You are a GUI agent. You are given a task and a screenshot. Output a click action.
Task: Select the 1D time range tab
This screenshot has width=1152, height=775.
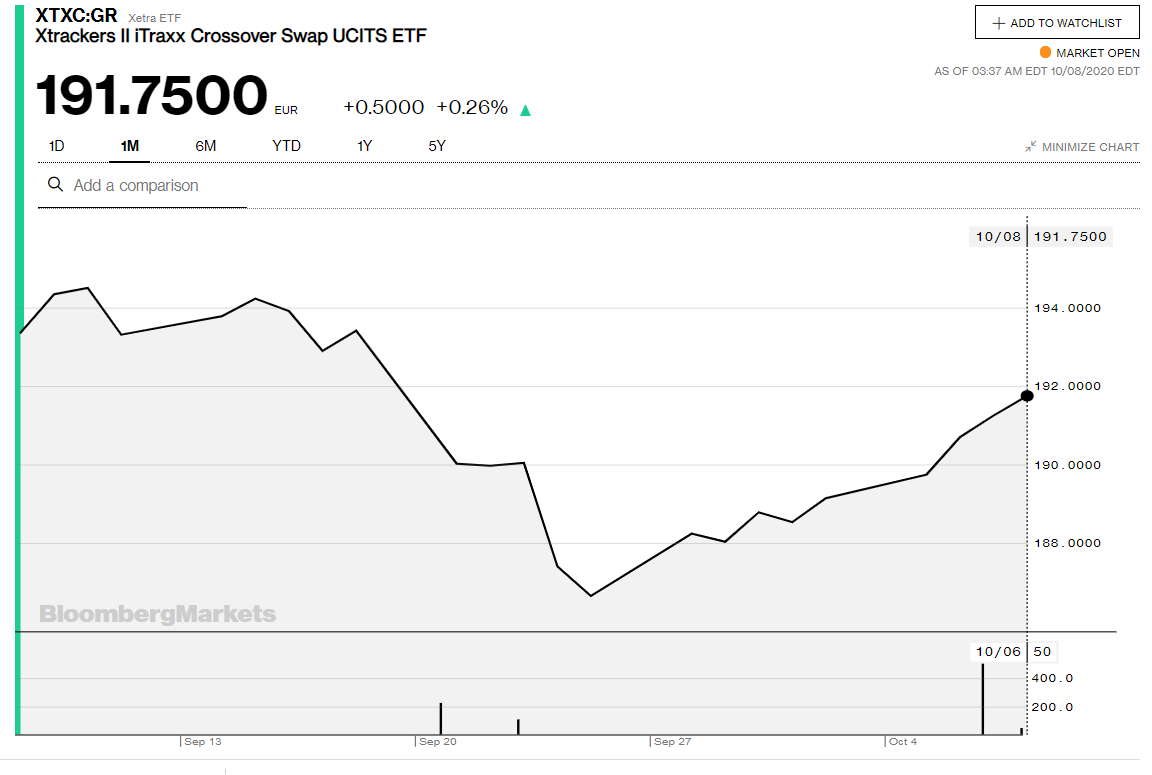[57, 146]
